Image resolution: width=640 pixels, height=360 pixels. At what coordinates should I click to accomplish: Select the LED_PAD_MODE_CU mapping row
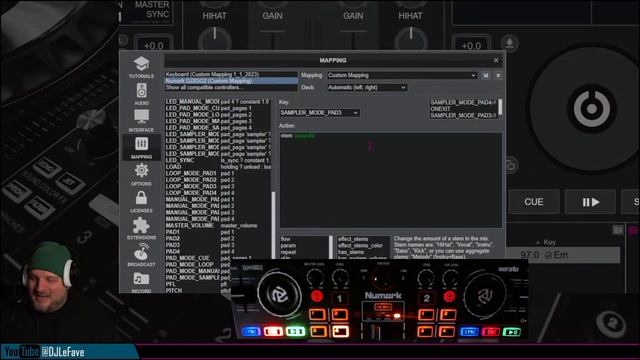pyautogui.click(x=218, y=108)
